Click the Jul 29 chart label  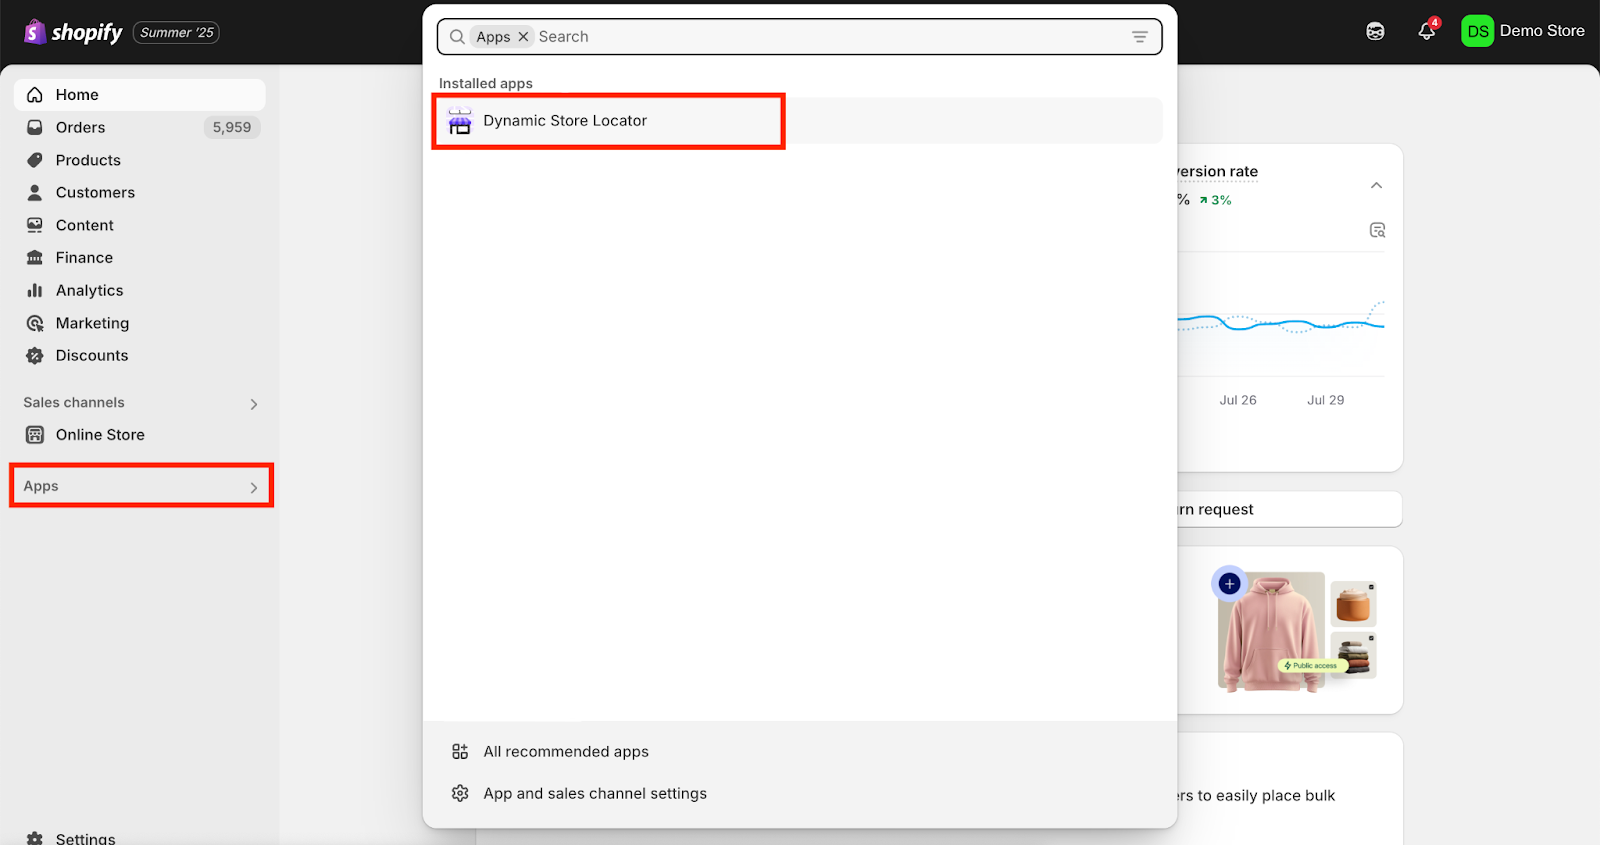1326,400
